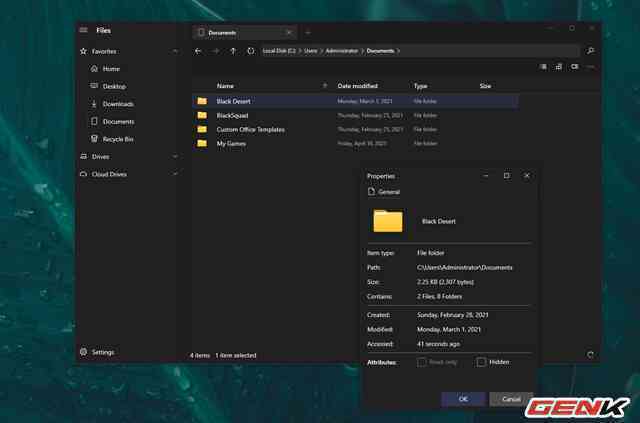Close the Documents tab
Screen dimensions: 640x423
coord(289,32)
